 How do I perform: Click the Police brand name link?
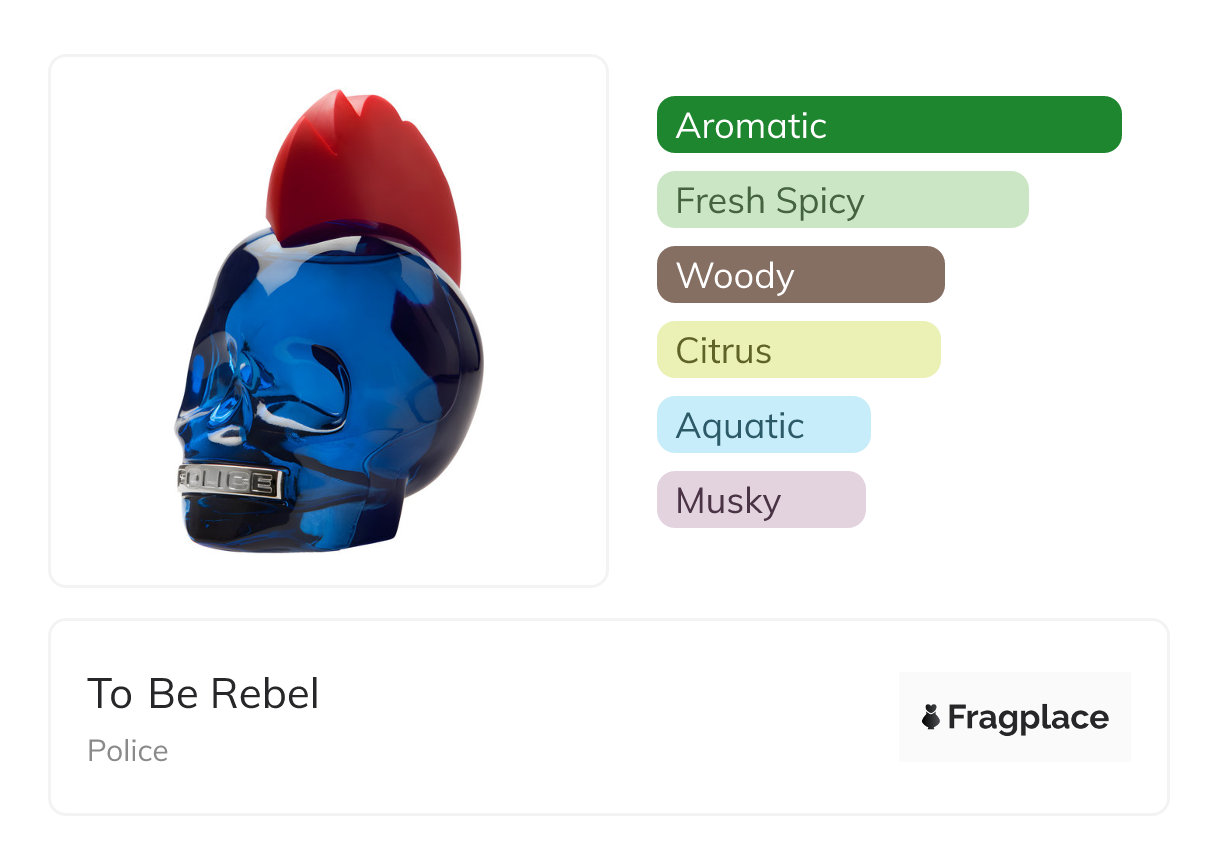click(128, 751)
